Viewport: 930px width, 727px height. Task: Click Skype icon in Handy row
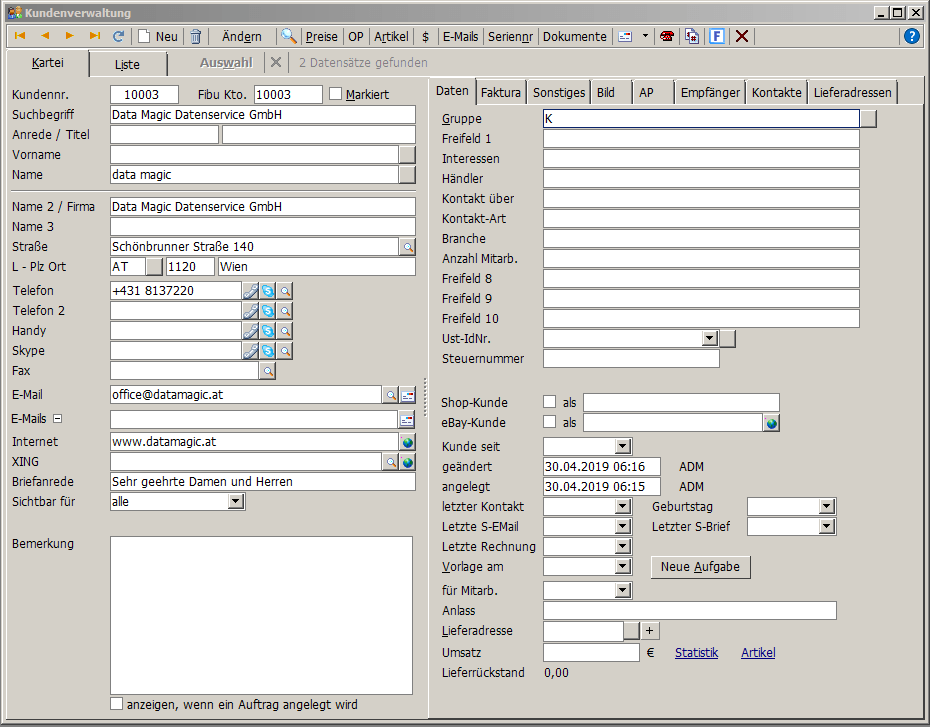pos(268,331)
